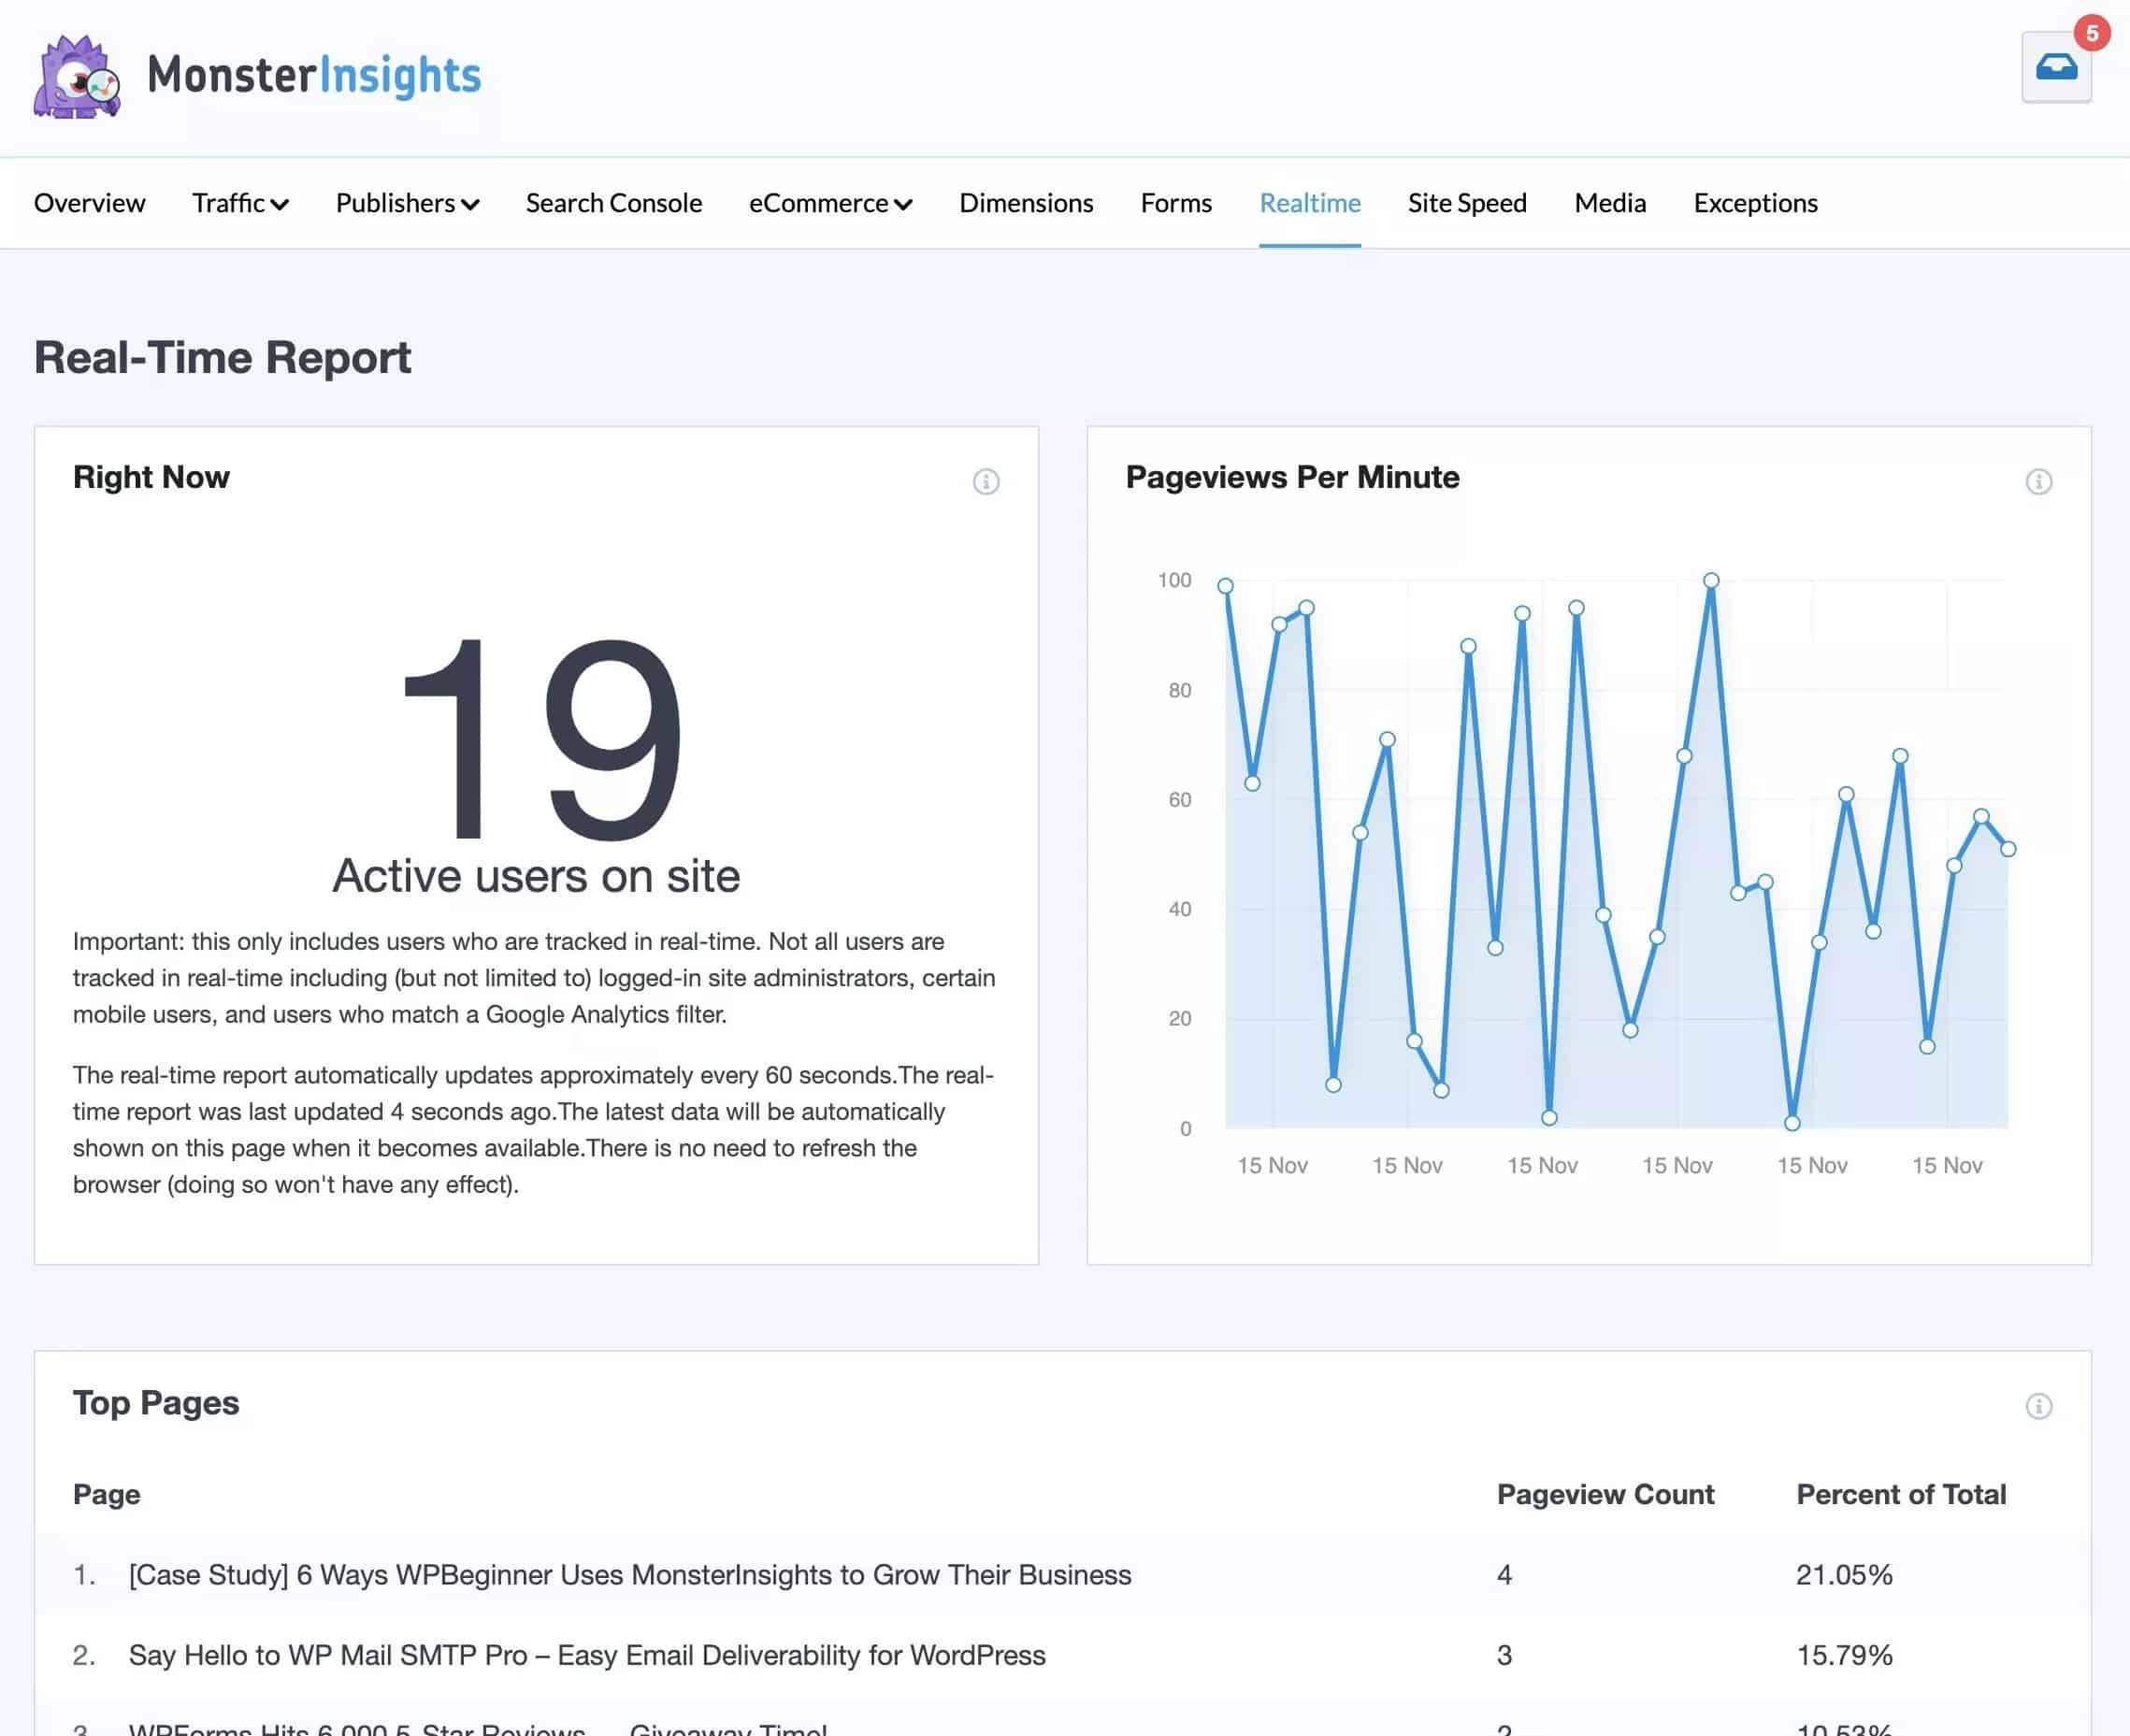Open the Search Console tab
The image size is (2130, 1736).
614,203
